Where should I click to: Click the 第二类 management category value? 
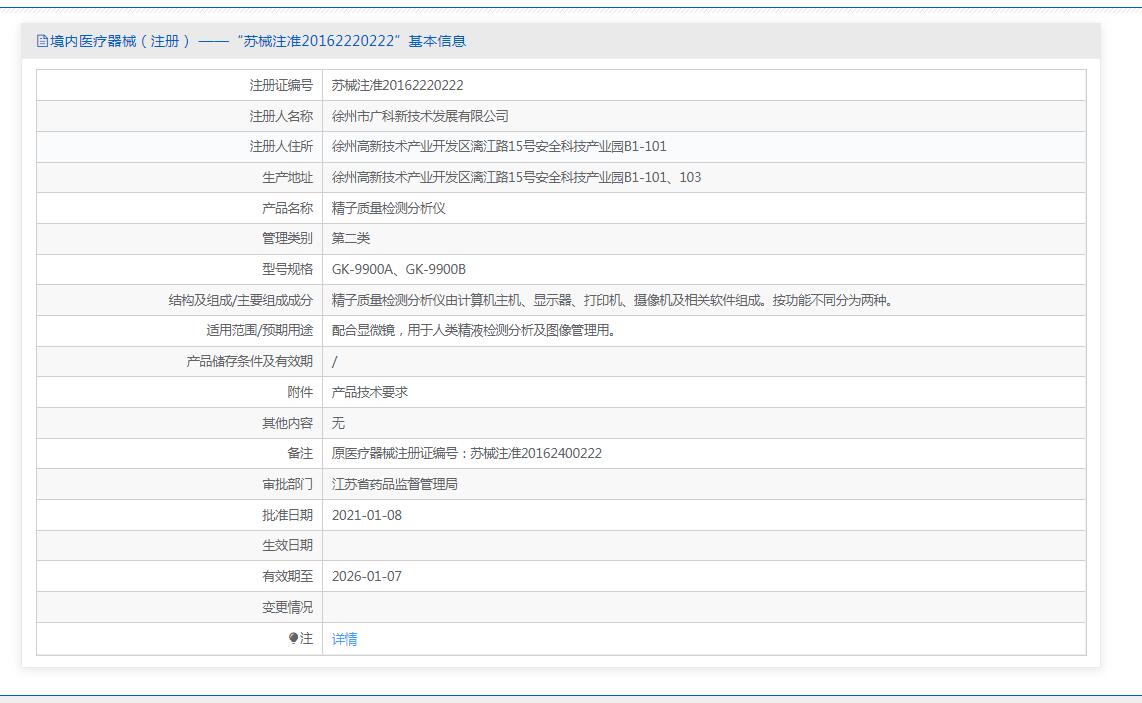(351, 238)
